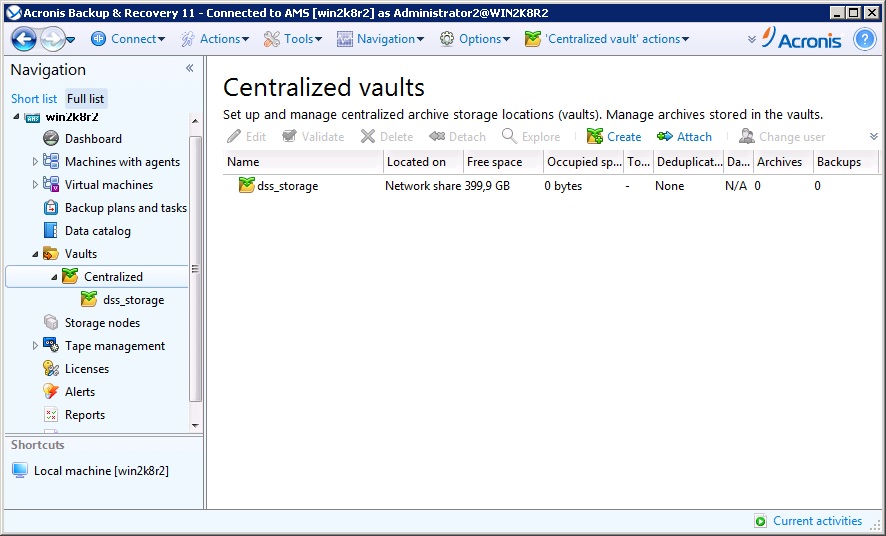
Task: Click the Tape management icon
Action: click(x=51, y=346)
